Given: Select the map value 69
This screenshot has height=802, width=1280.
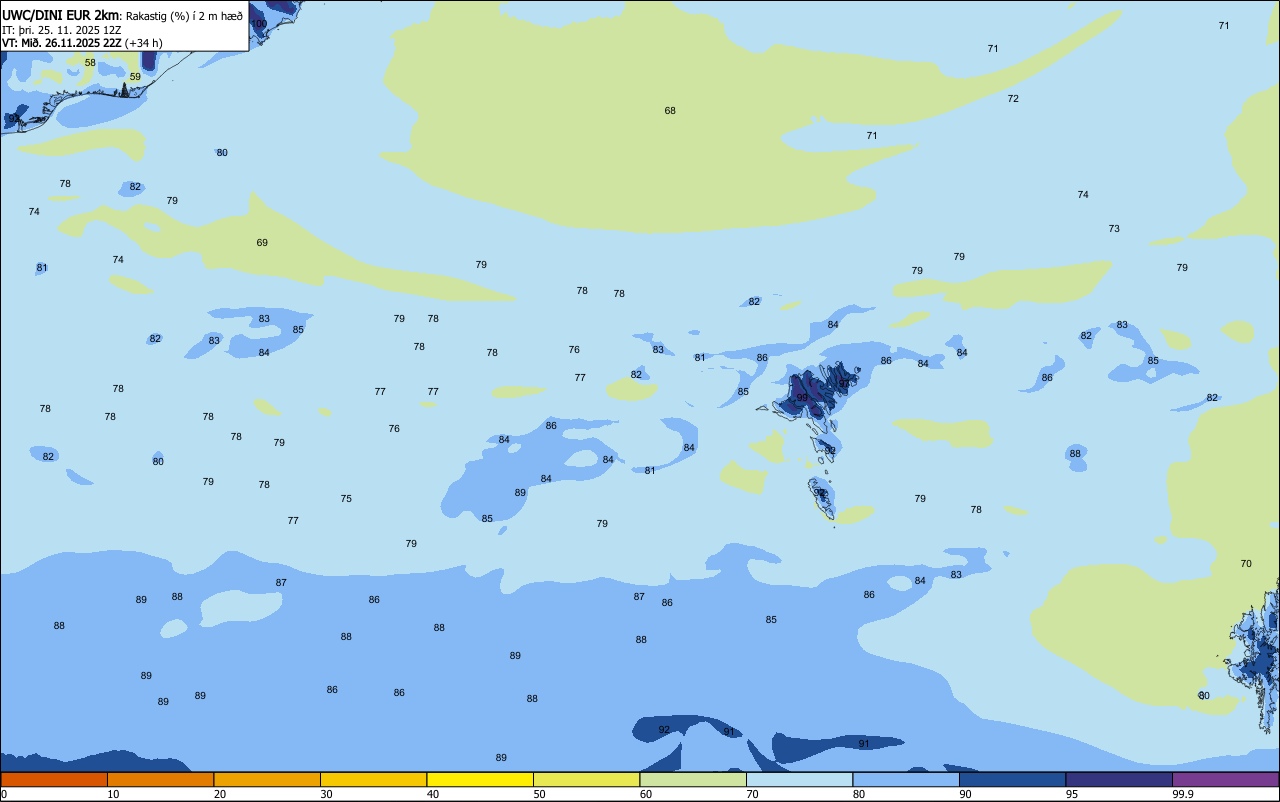Looking at the screenshot, I should pos(262,243).
